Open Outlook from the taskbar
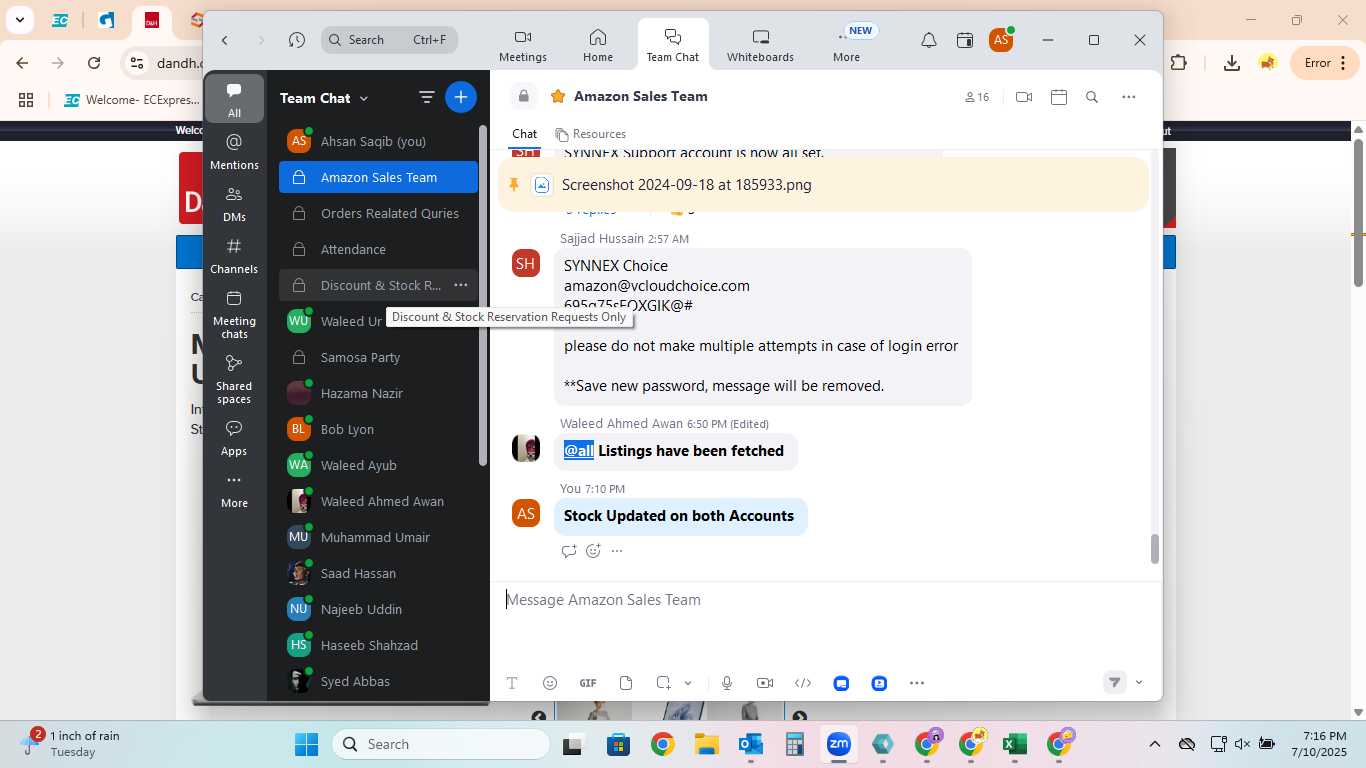 pyautogui.click(x=751, y=744)
